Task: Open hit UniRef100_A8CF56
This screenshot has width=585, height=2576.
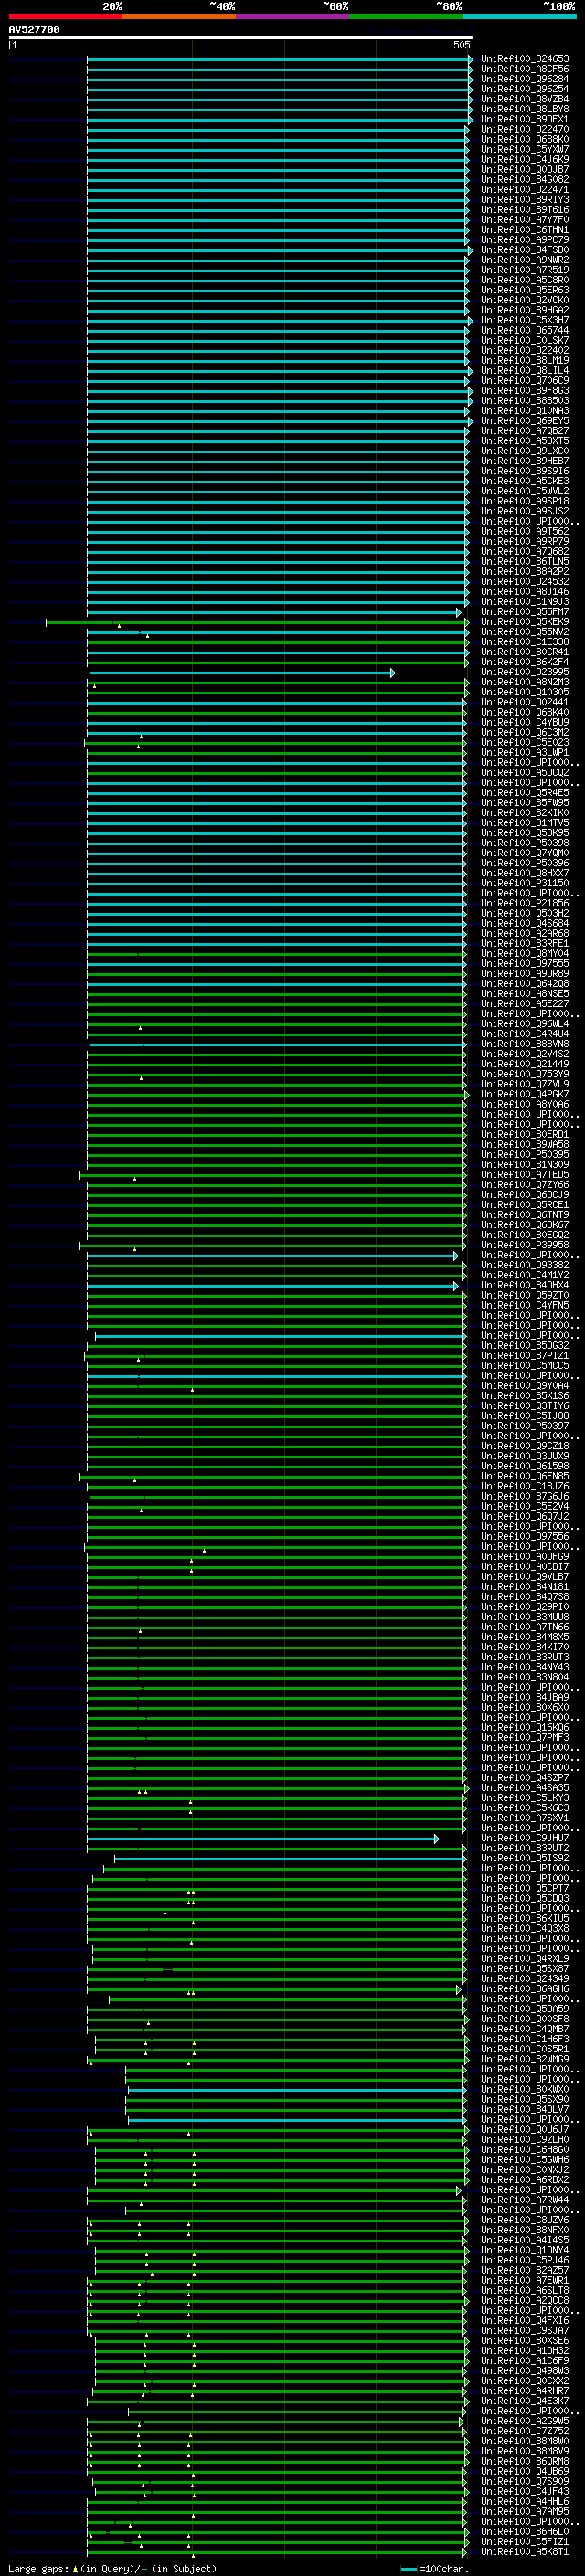Action: (525, 69)
